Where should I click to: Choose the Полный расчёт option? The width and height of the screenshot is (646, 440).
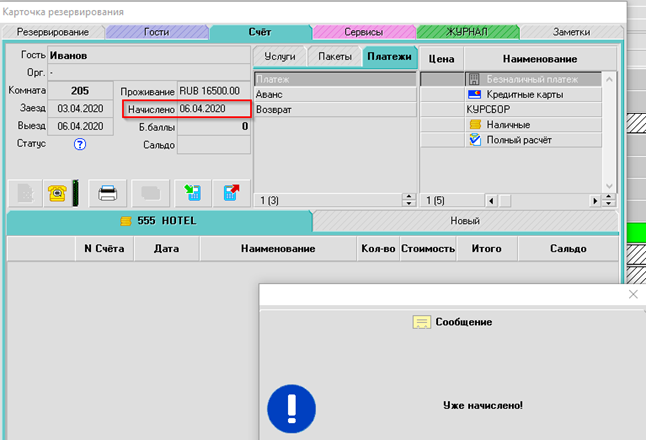(x=518, y=139)
